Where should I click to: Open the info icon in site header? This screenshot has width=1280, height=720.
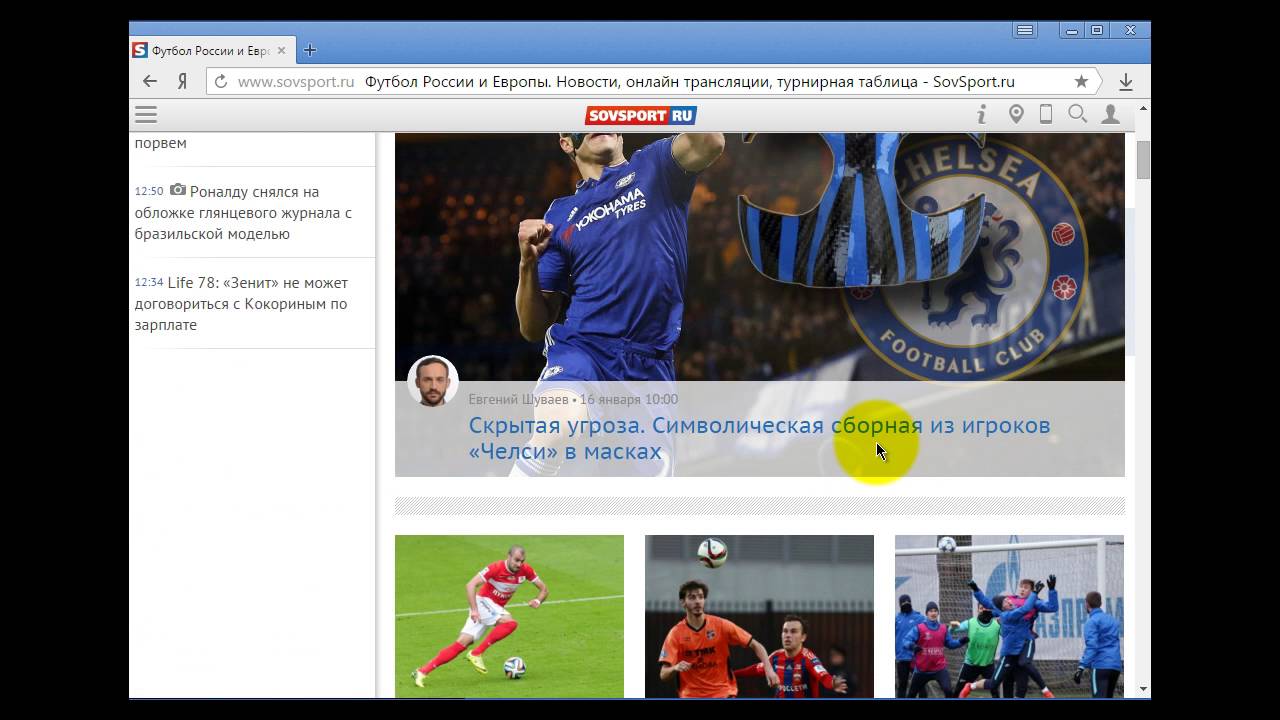[982, 114]
